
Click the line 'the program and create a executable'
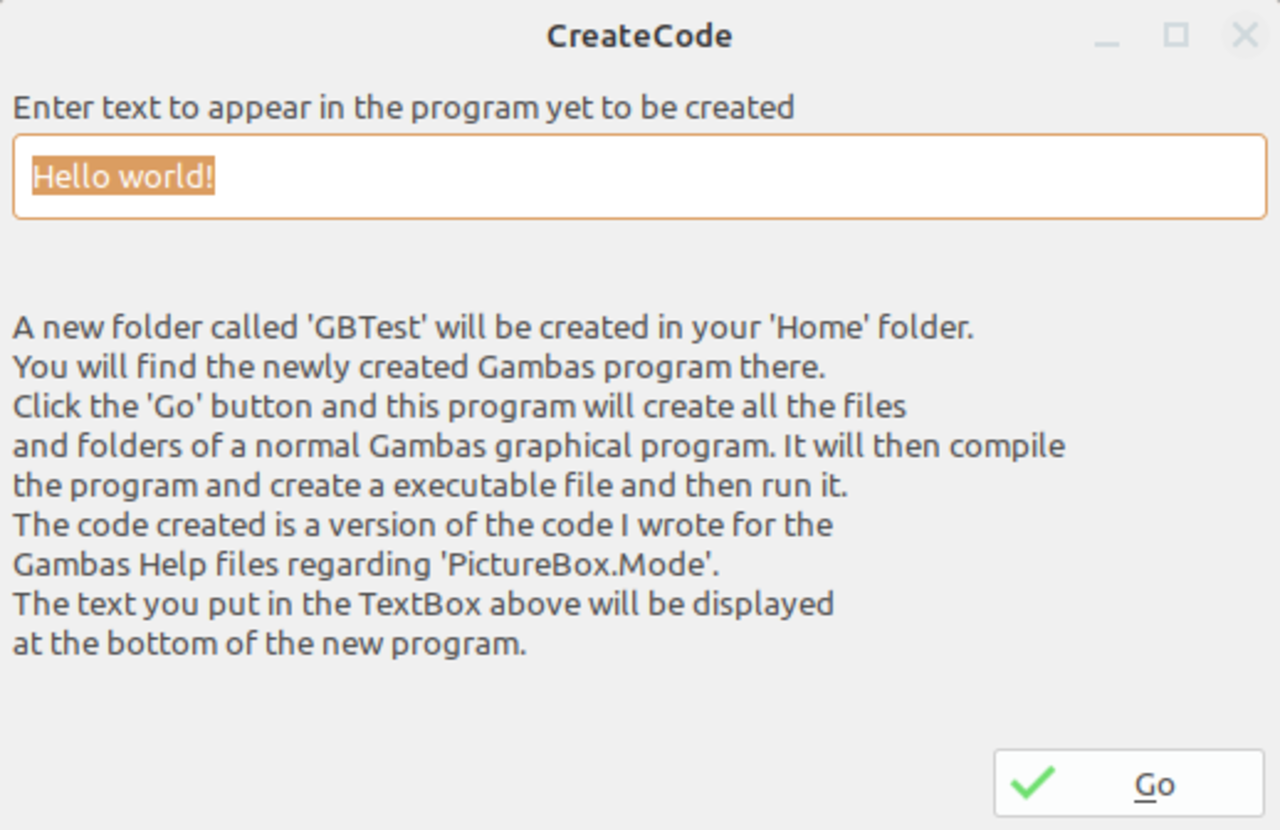[x=430, y=485]
